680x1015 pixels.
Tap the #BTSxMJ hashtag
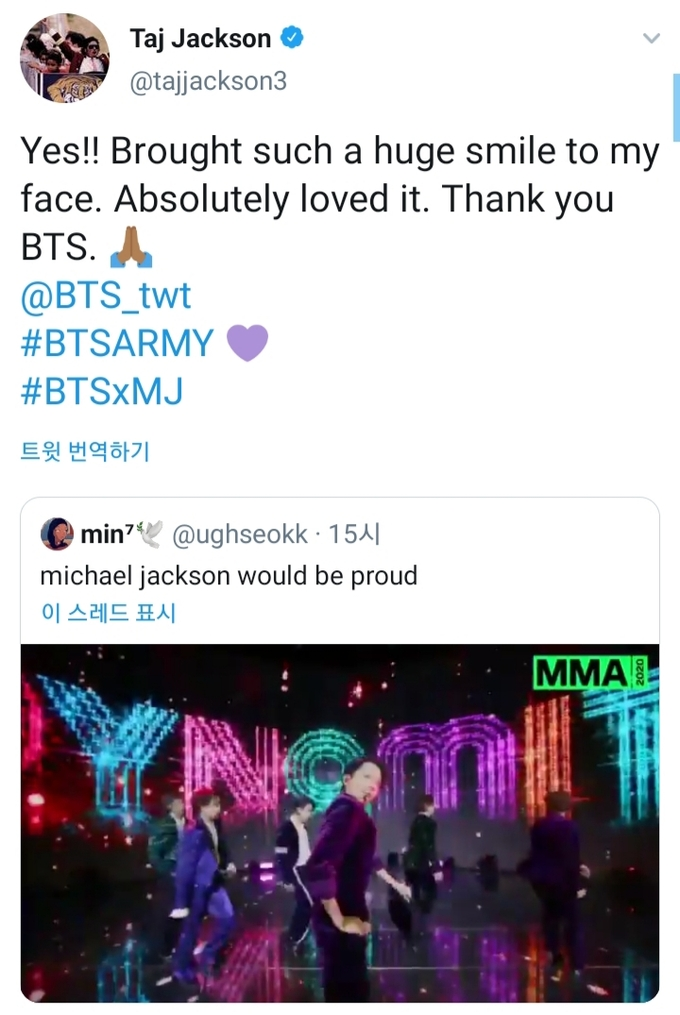pos(101,391)
